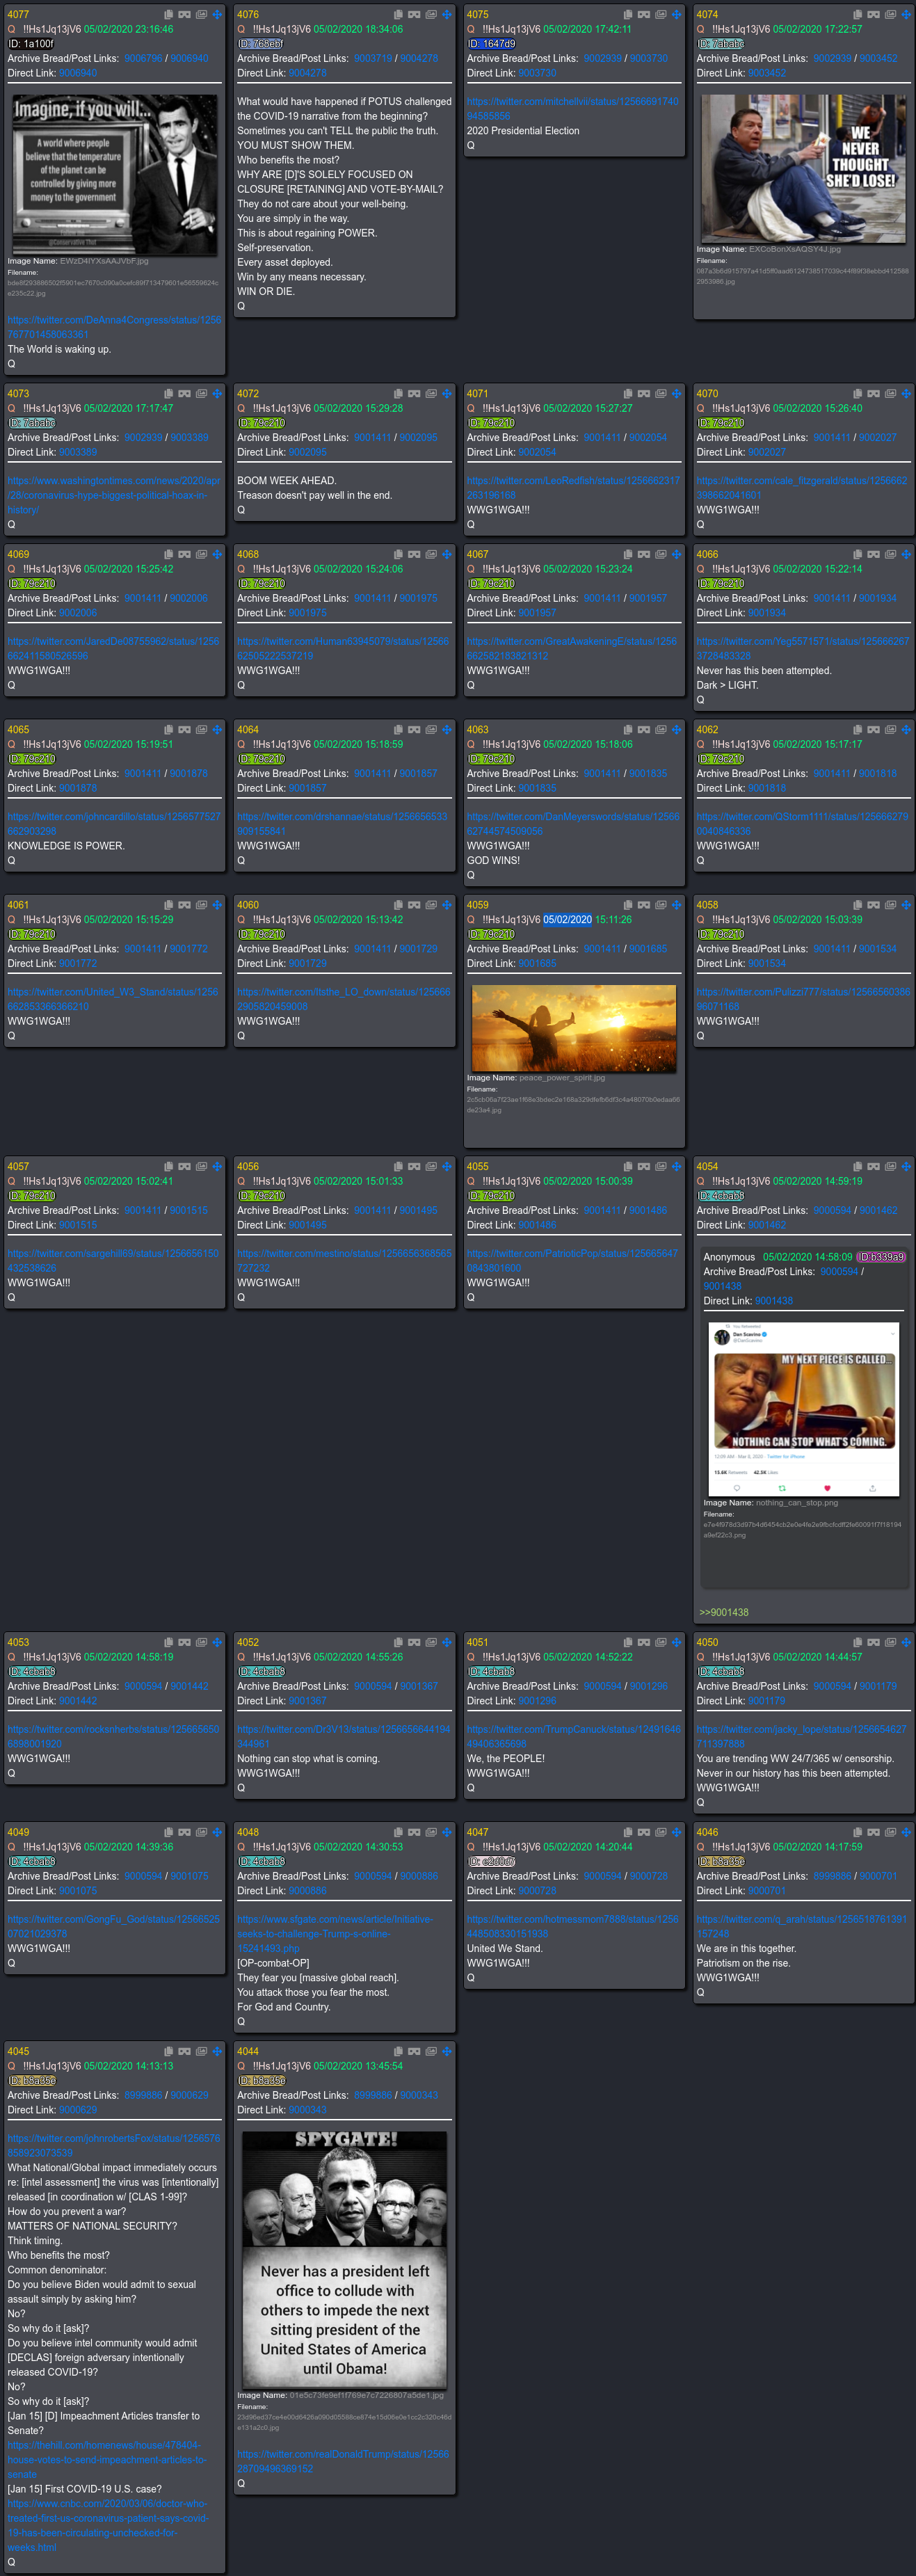Screen dimensions: 916x2576
Task: Click the copy icon on post 4057
Action: pyautogui.click(x=169, y=1167)
